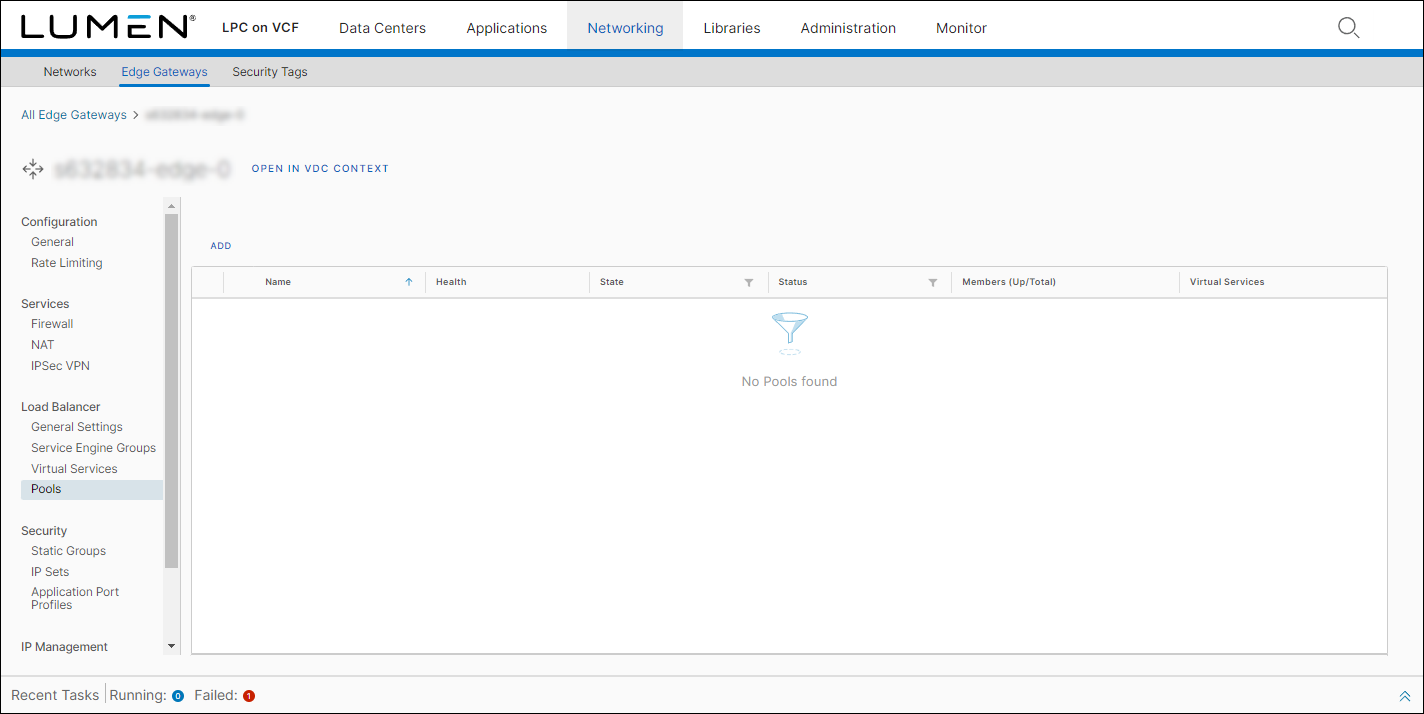Click the sidebar scrollbar thumb
This screenshot has height=714, width=1424.
[x=171, y=391]
